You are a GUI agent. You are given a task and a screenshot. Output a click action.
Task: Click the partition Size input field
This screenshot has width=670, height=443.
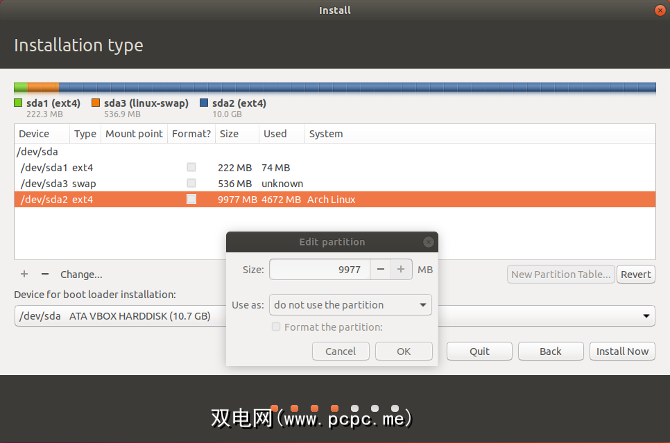click(320, 269)
